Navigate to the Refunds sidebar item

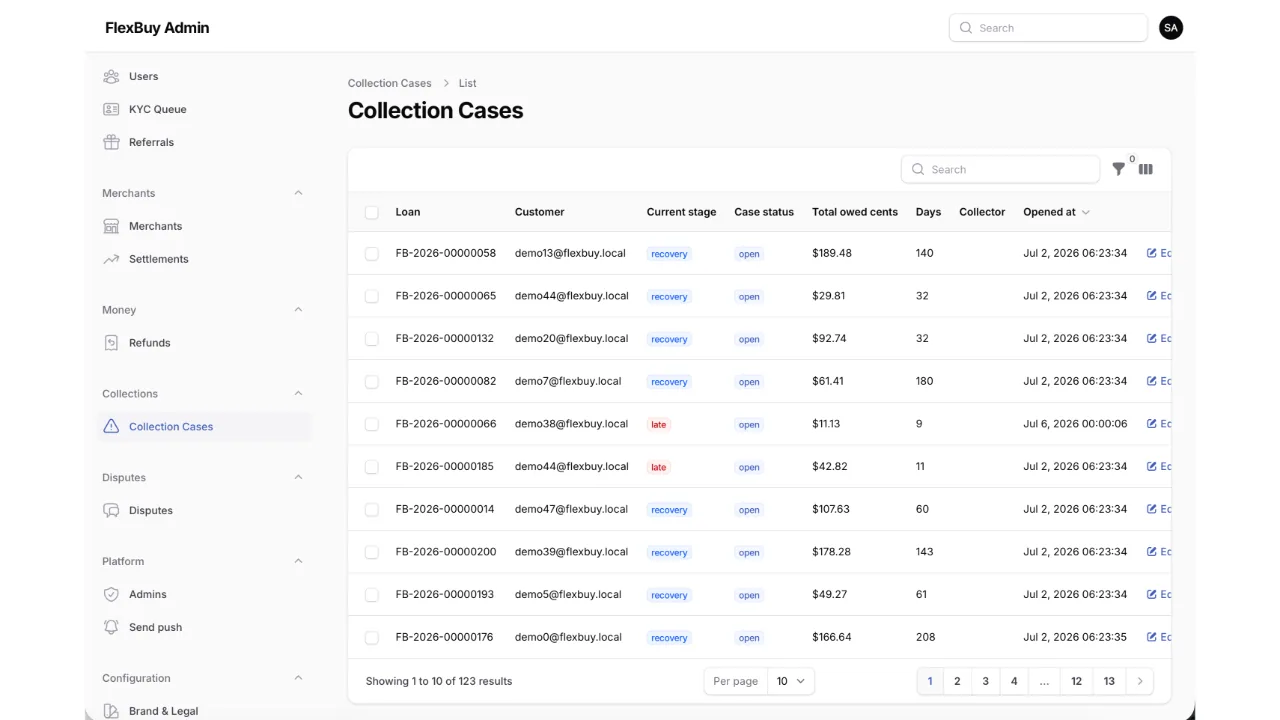[x=207, y=343]
